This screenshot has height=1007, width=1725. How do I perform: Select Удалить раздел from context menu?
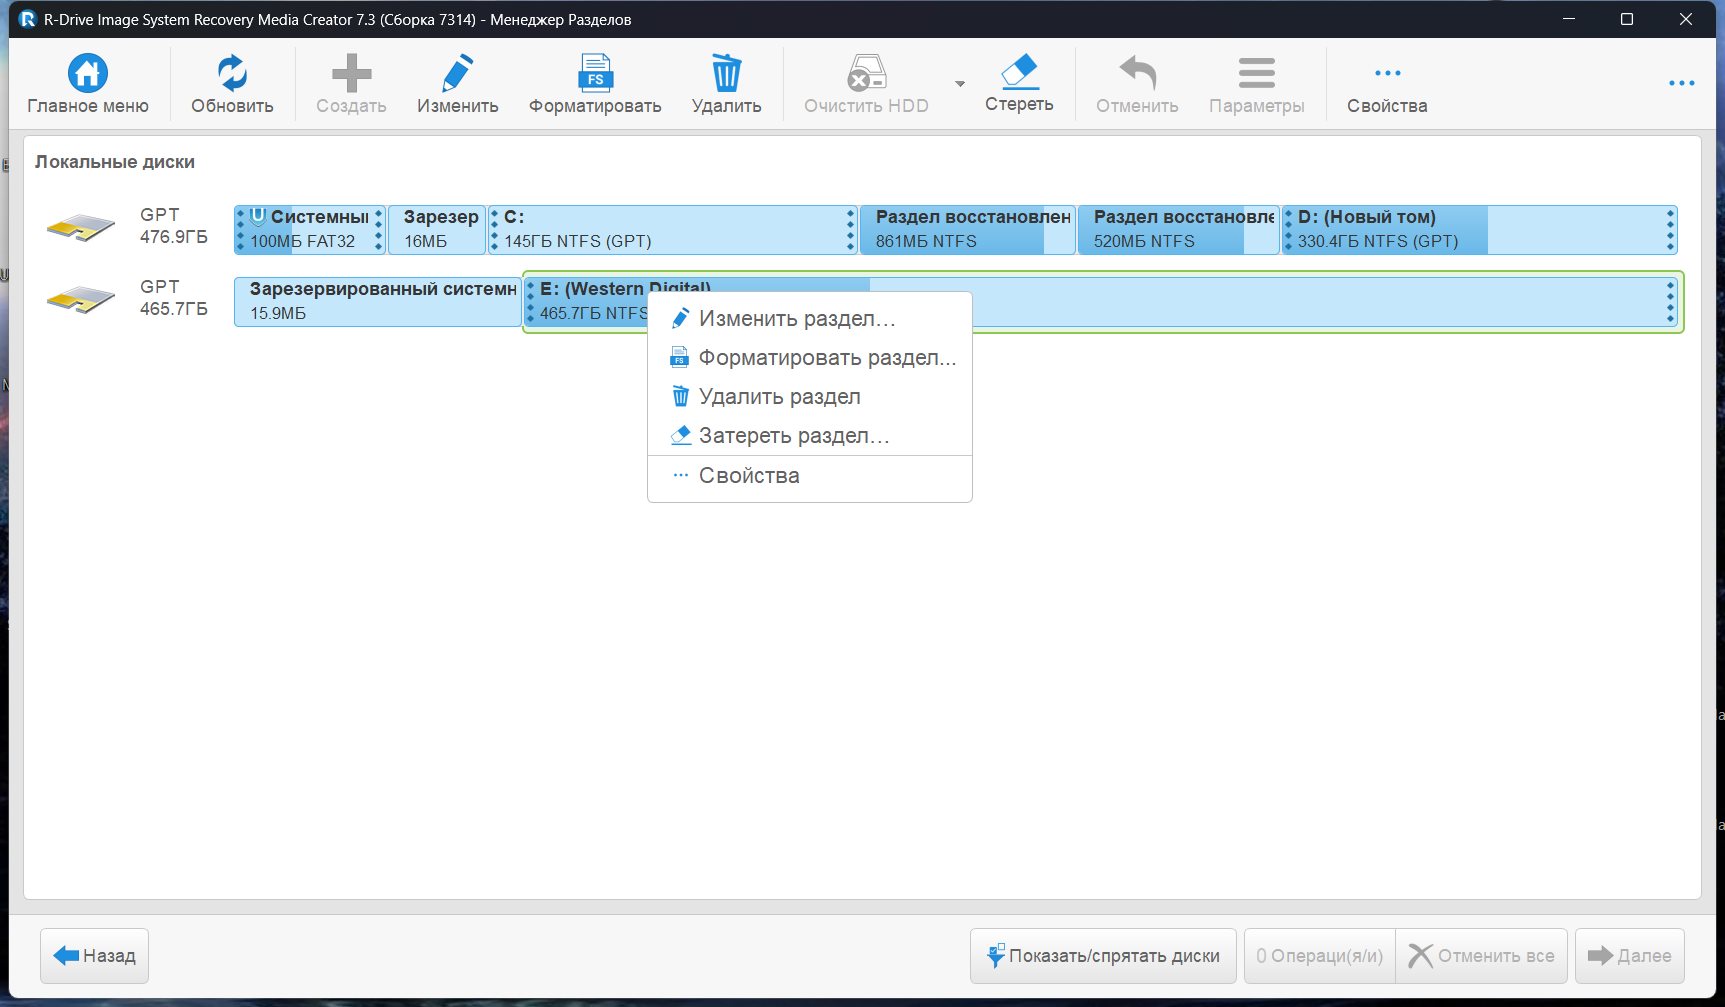[x=779, y=397]
